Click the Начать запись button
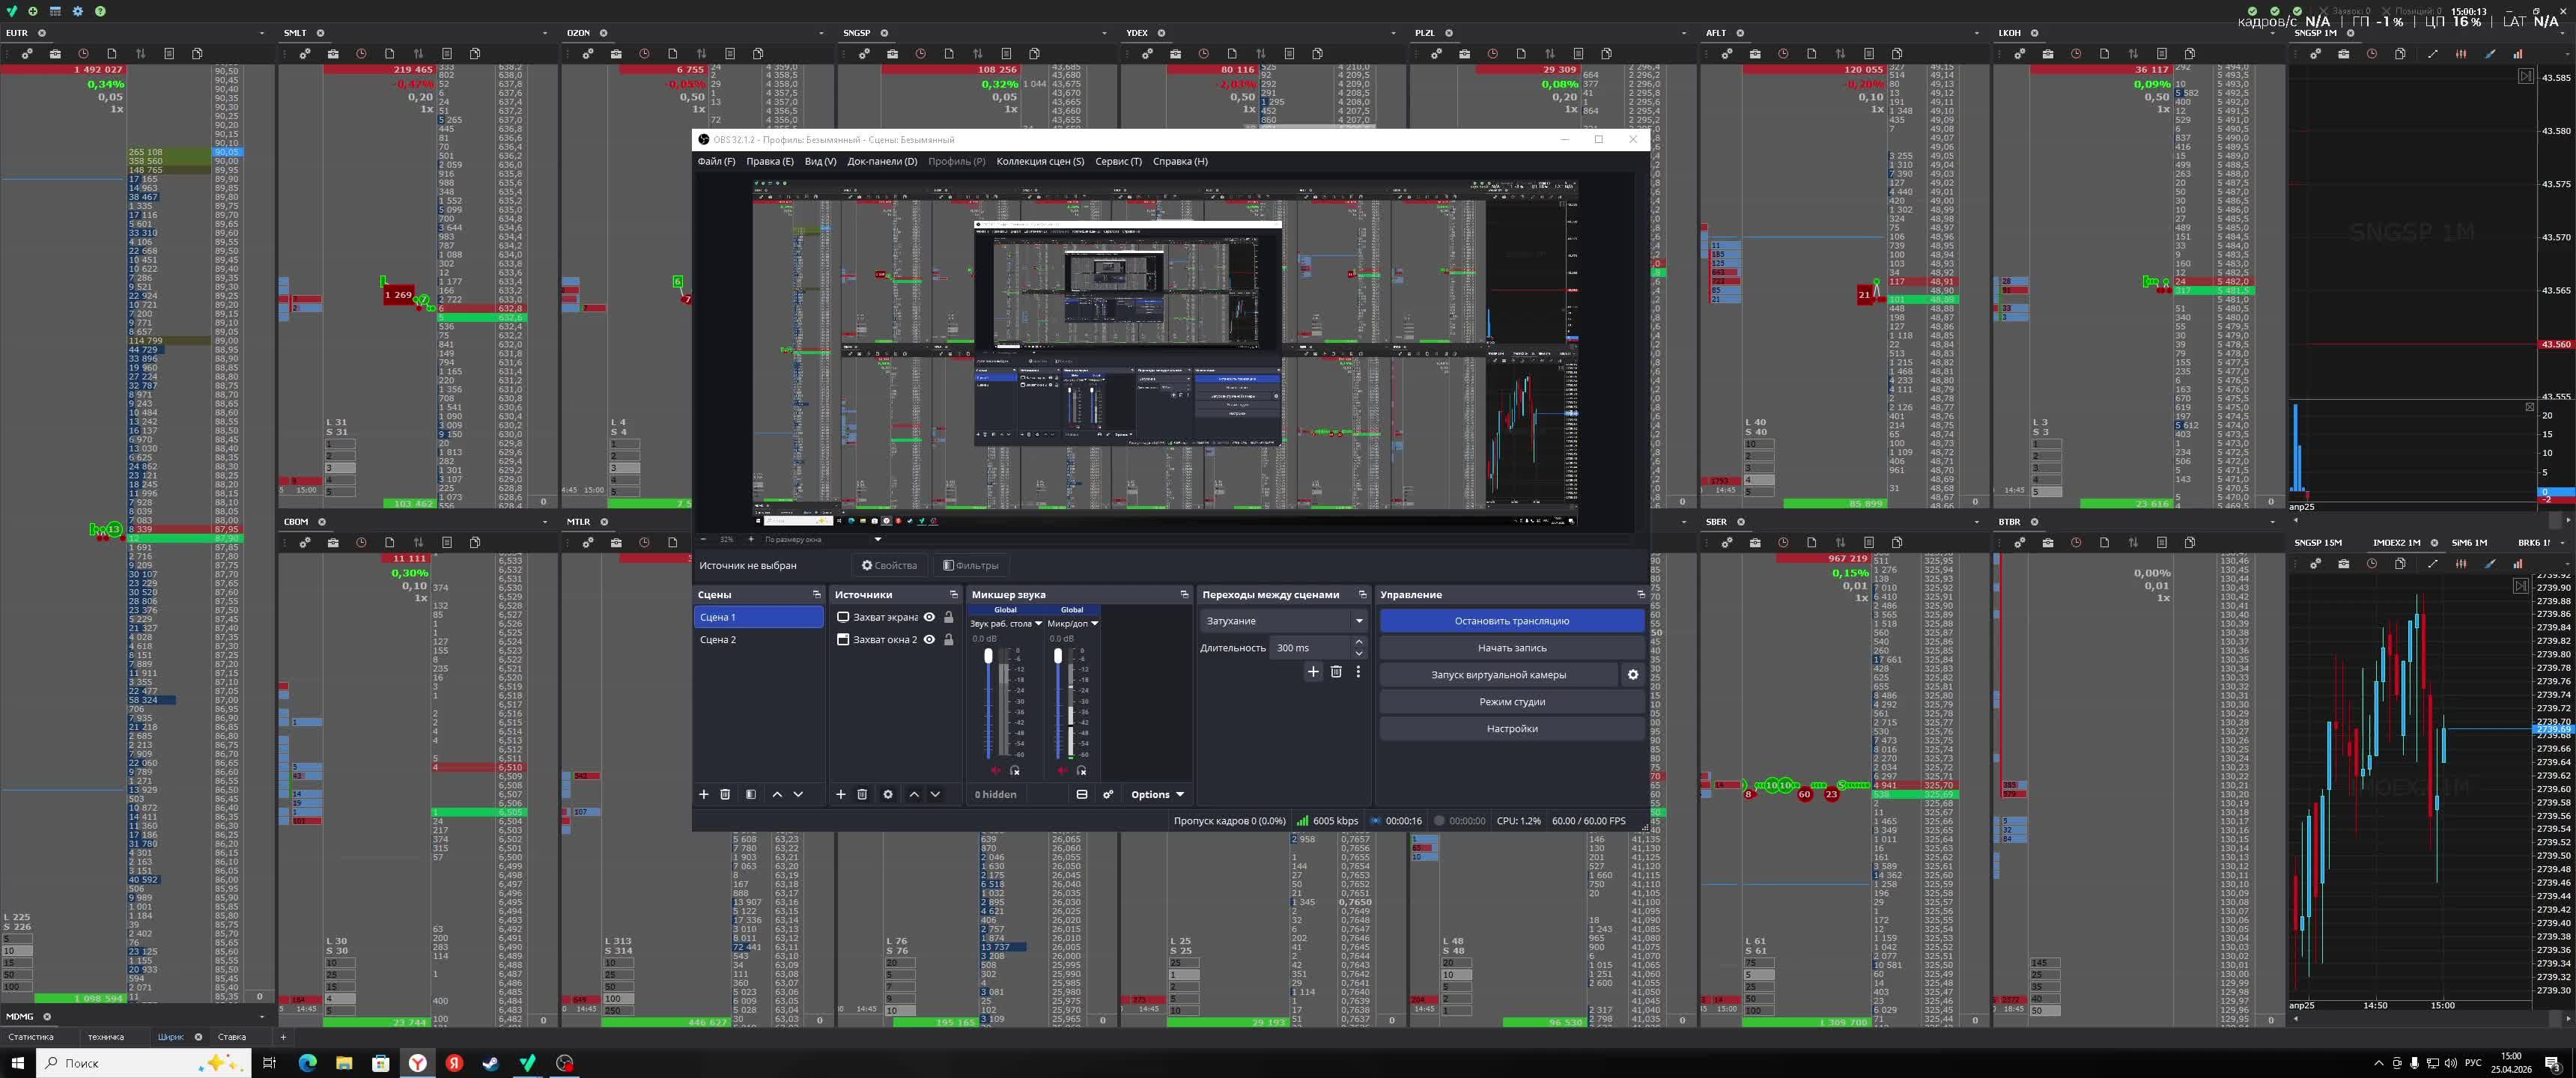Image resolution: width=2576 pixels, height=1078 pixels. (1511, 648)
